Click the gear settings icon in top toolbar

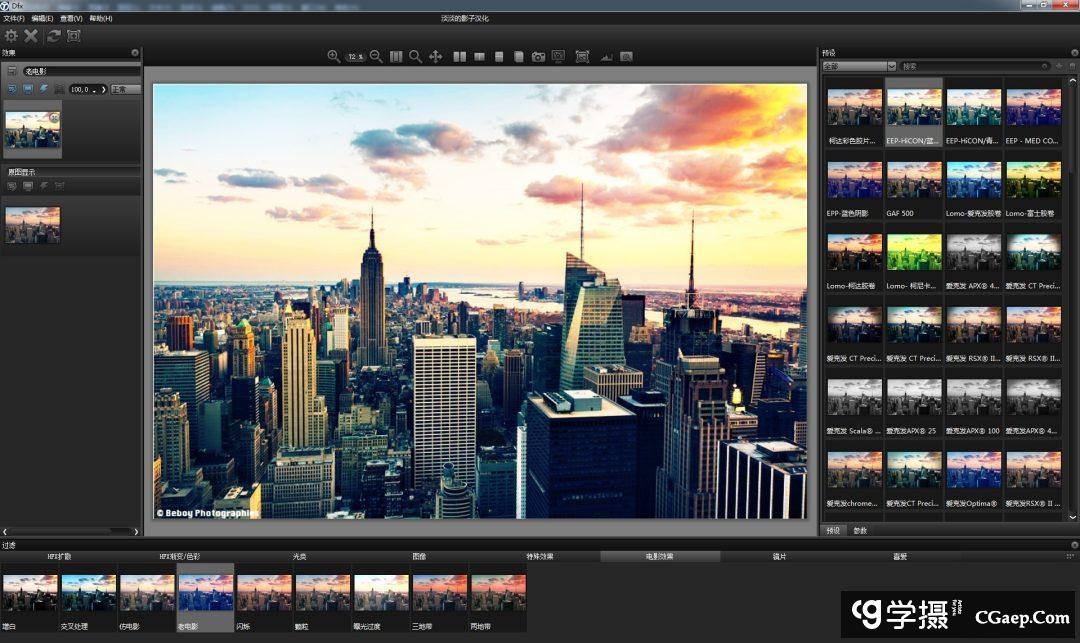click(x=12, y=35)
